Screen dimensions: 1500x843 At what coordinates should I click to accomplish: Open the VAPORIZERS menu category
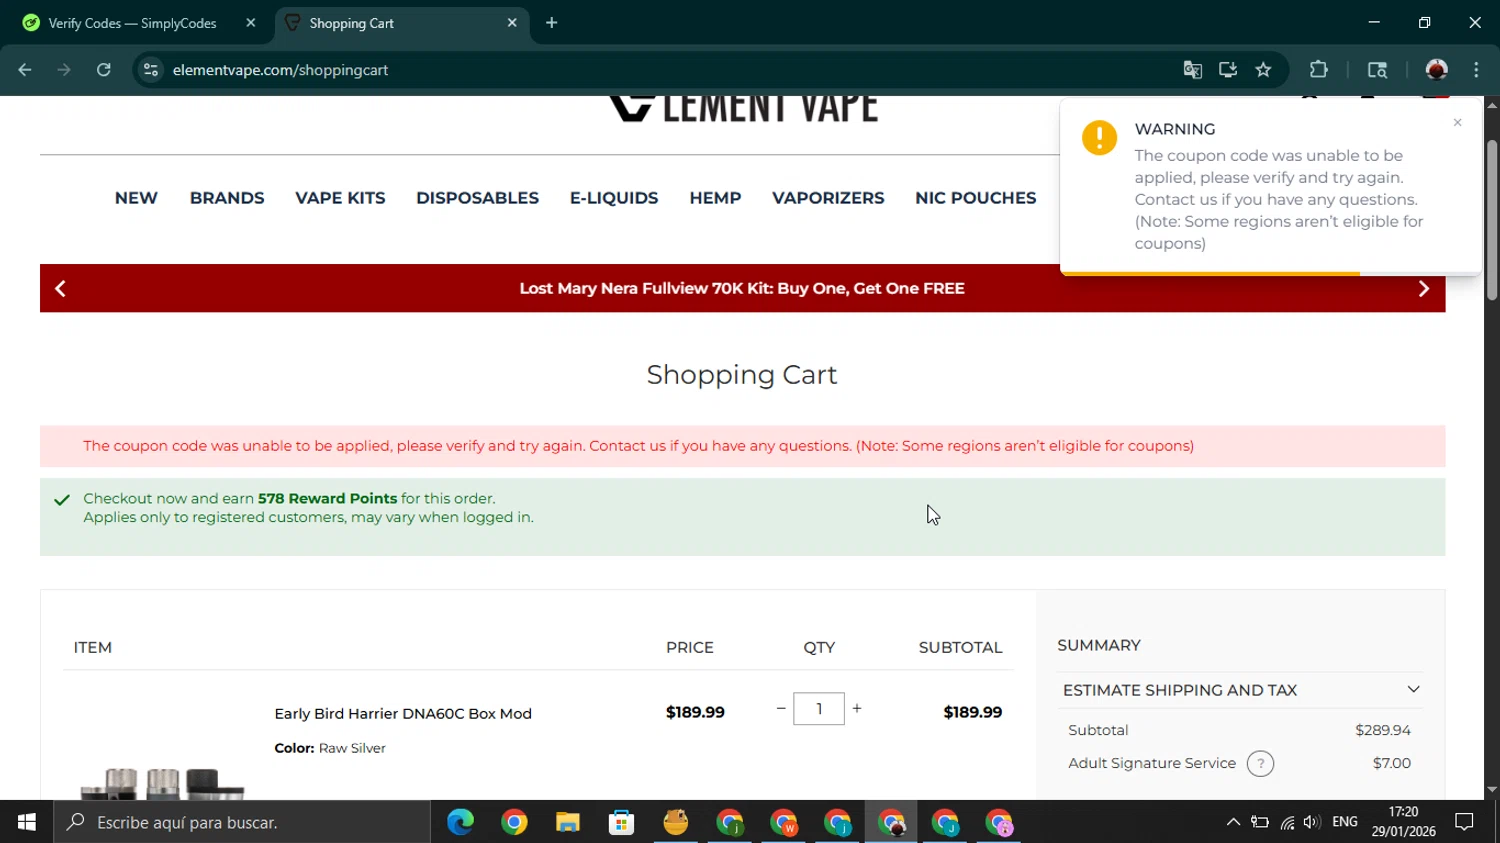pyautogui.click(x=828, y=198)
